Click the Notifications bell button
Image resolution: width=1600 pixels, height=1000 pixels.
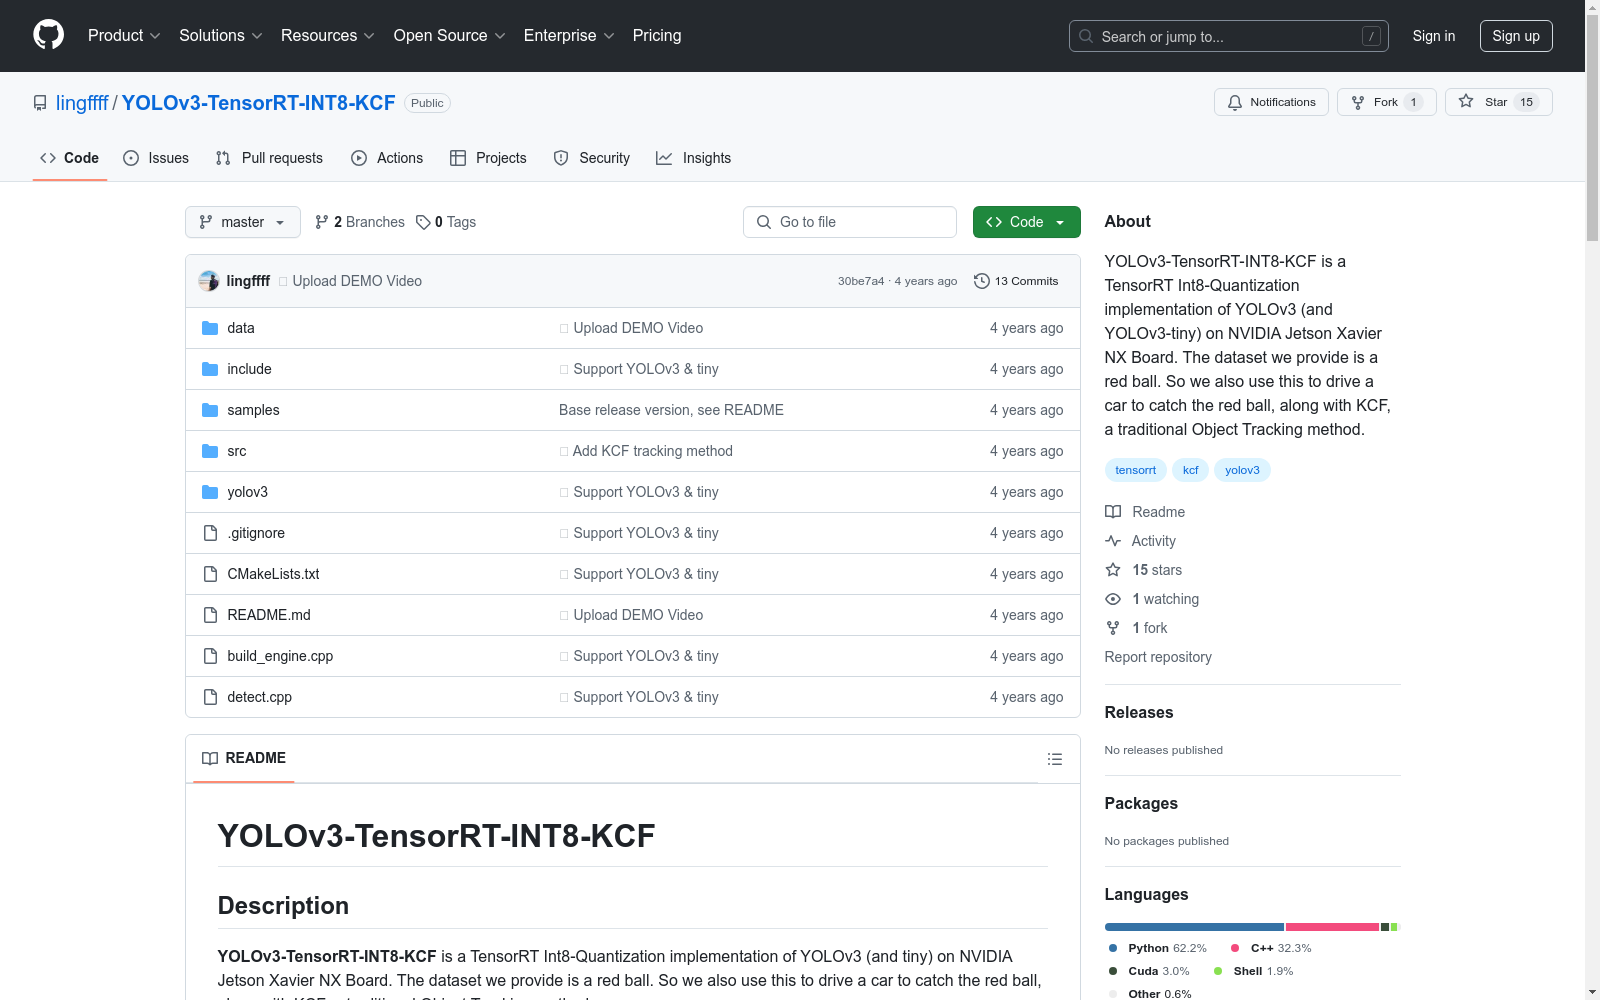click(x=1271, y=102)
